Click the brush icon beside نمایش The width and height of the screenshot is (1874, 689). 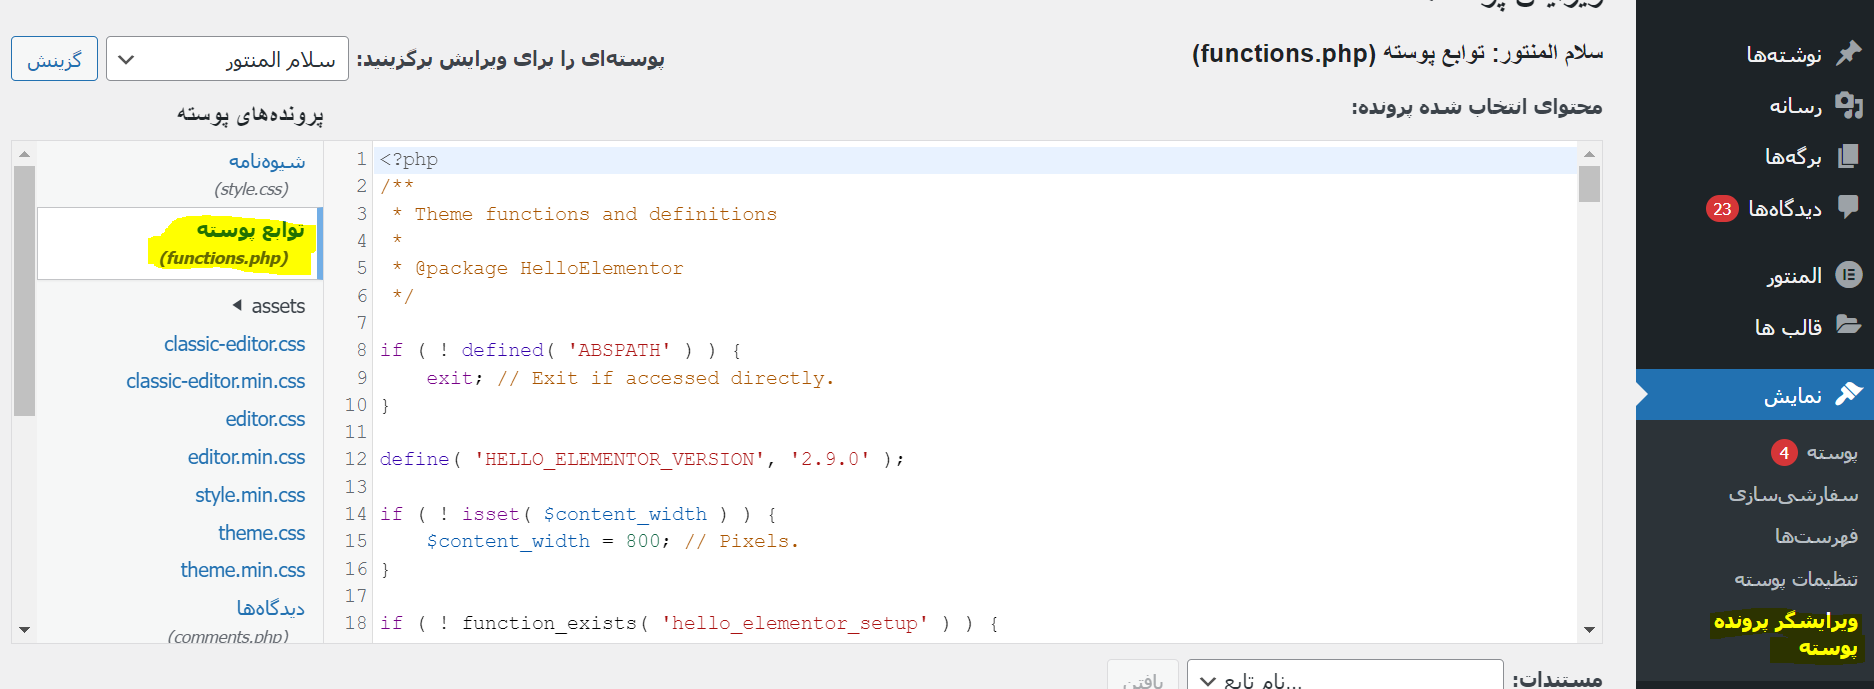coord(1849,394)
